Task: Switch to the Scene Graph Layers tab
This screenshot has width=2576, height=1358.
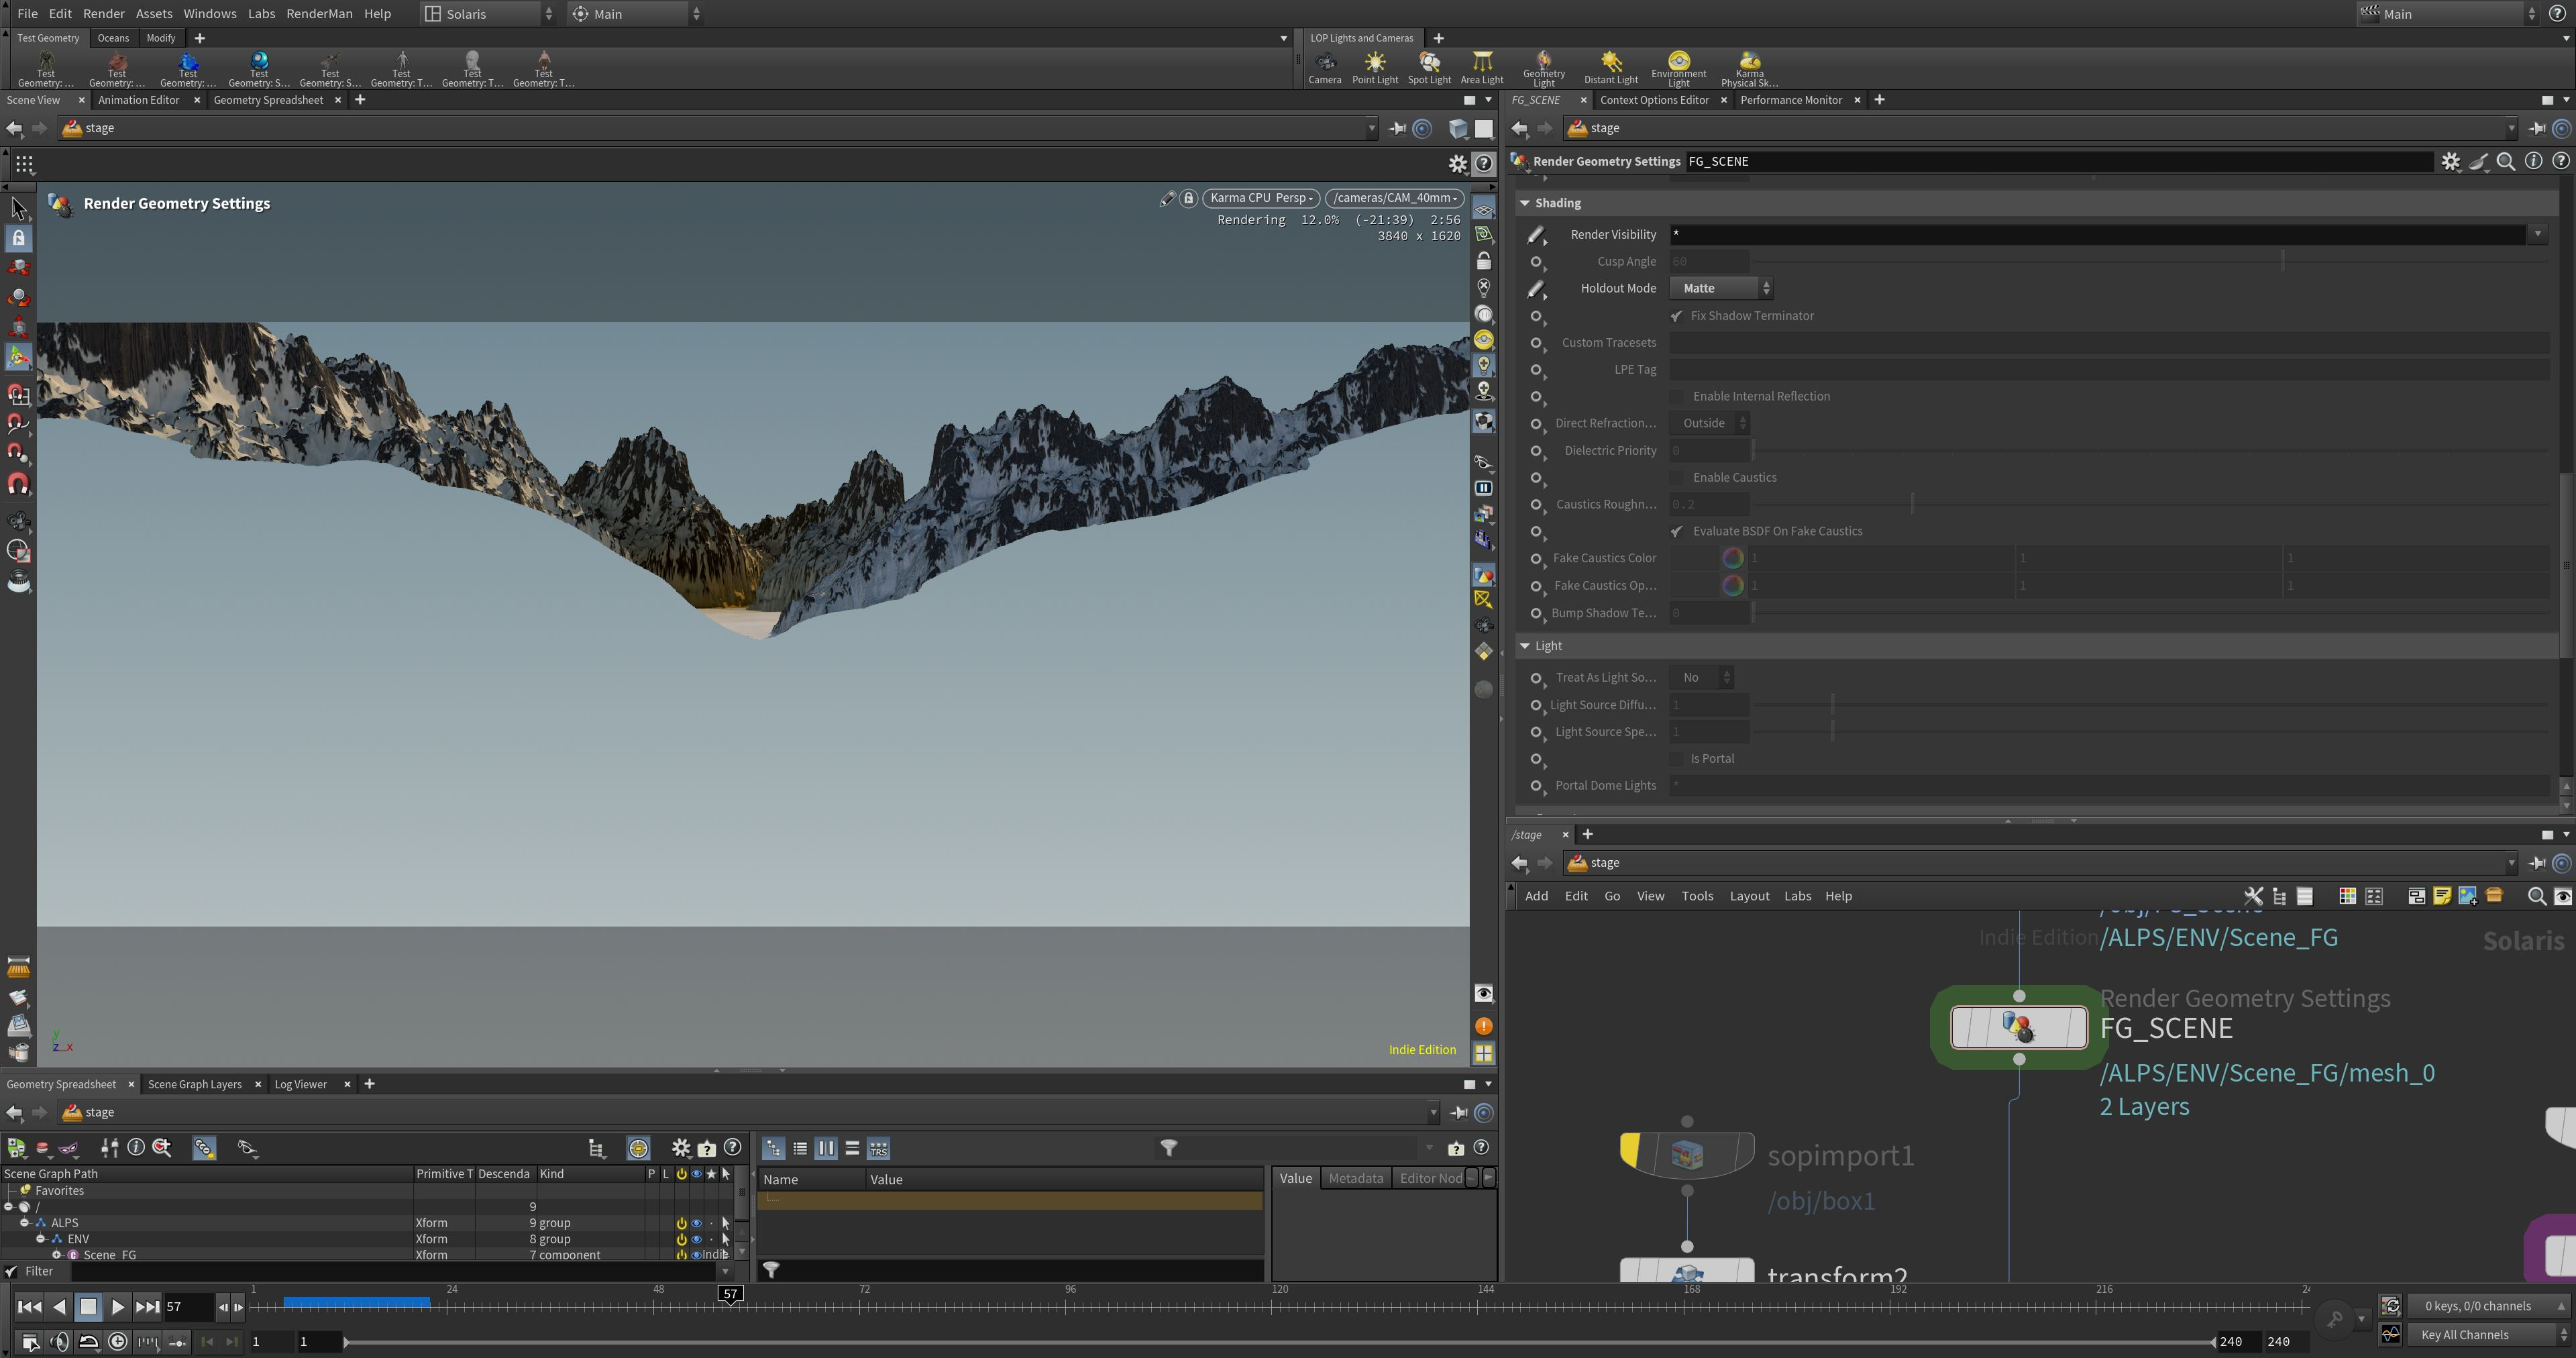Action: click(196, 1084)
